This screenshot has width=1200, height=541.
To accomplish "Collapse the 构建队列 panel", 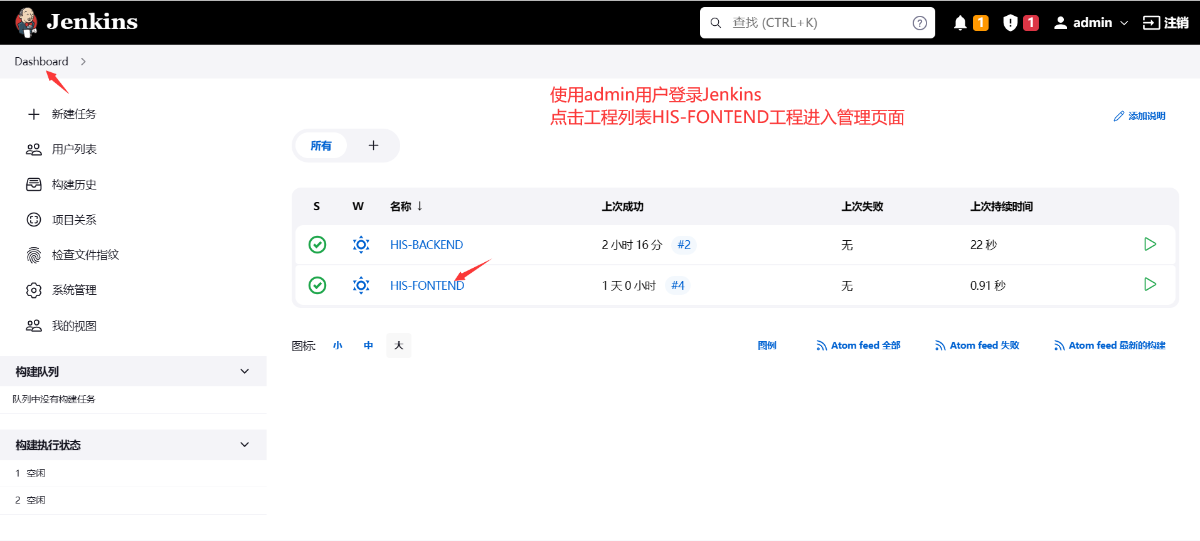I will tap(245, 371).
